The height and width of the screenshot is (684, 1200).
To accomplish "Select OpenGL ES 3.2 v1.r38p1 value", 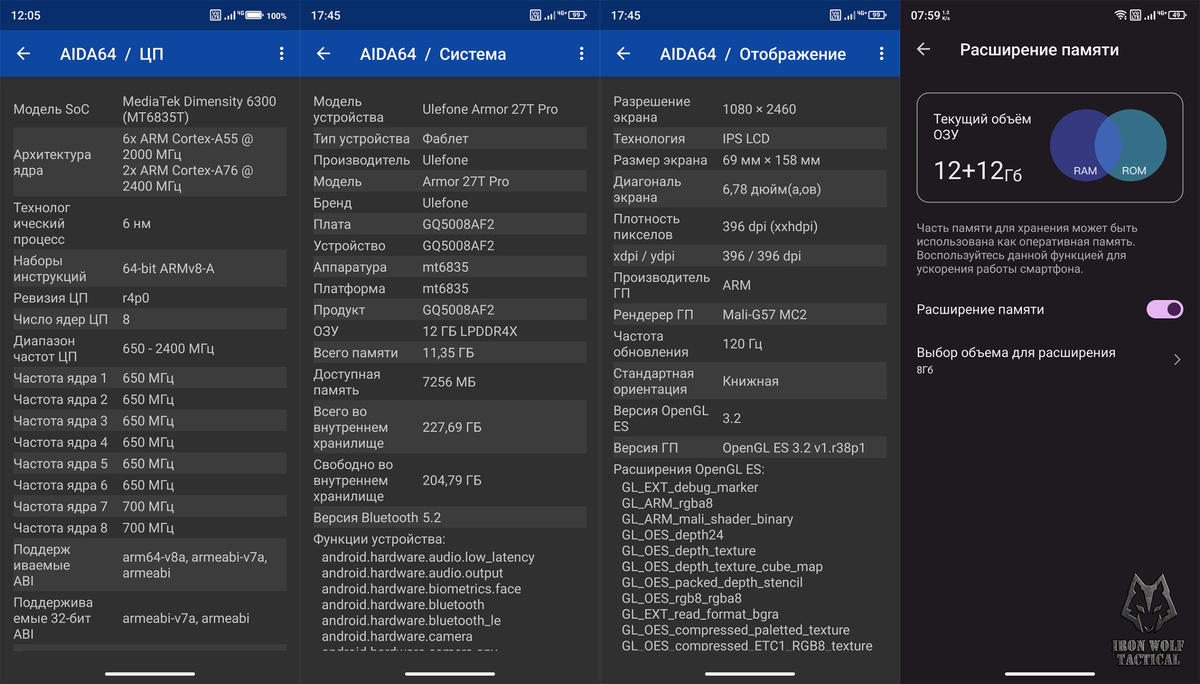I will click(x=794, y=448).
